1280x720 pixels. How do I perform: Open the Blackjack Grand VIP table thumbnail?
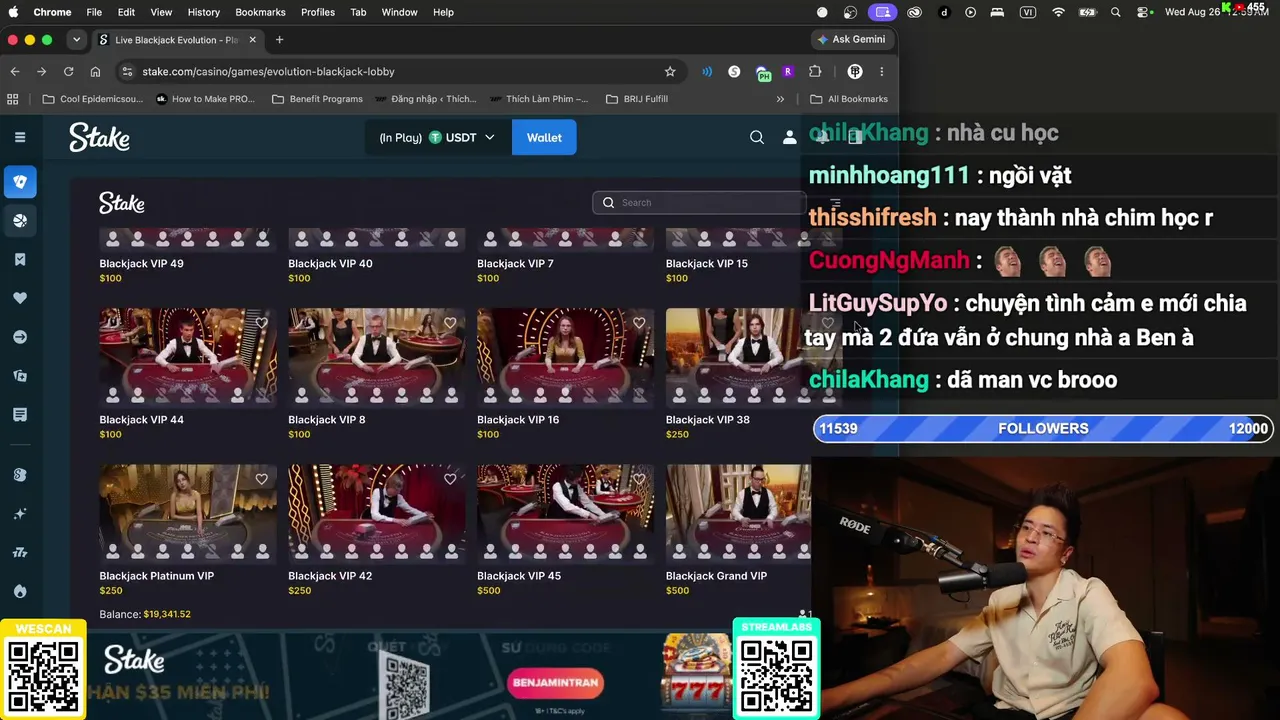coord(738,513)
